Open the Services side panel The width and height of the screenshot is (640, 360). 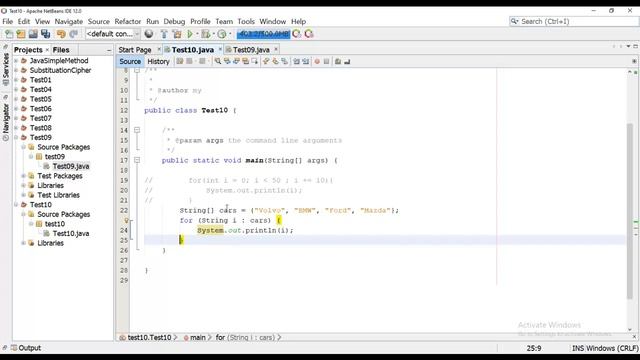[6, 68]
